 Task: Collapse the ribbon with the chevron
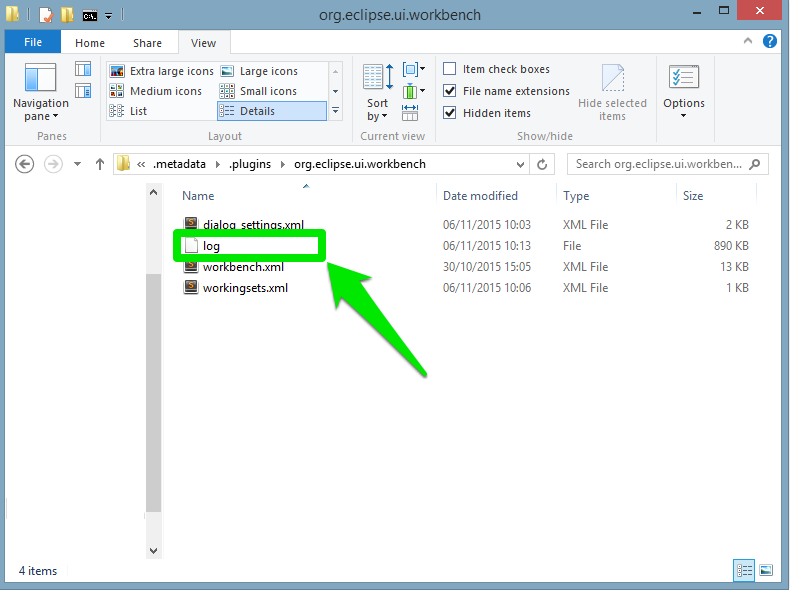[748, 41]
